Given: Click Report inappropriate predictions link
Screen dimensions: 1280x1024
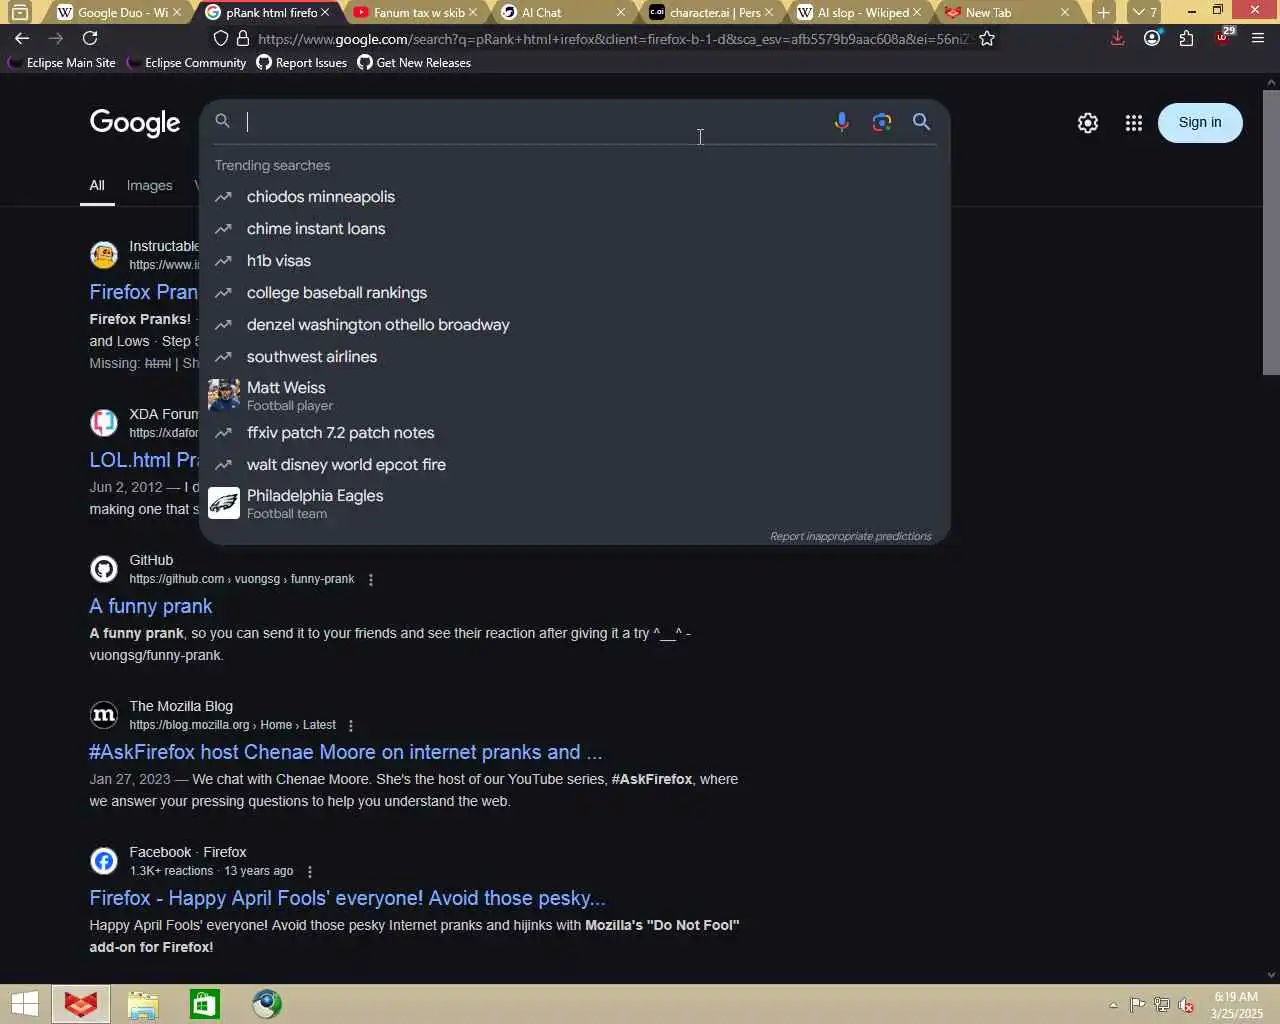Looking at the screenshot, I should point(850,537).
